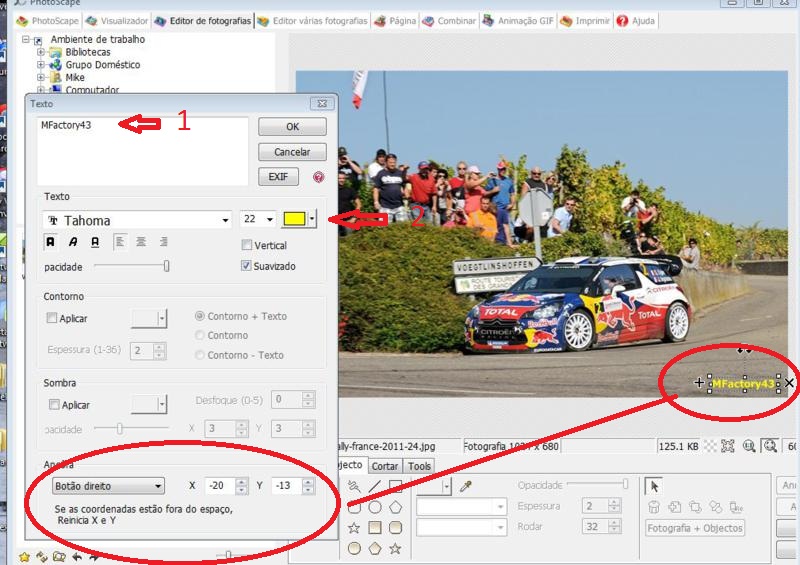Select the filled rounded rectangle shape tool

(x=395, y=528)
